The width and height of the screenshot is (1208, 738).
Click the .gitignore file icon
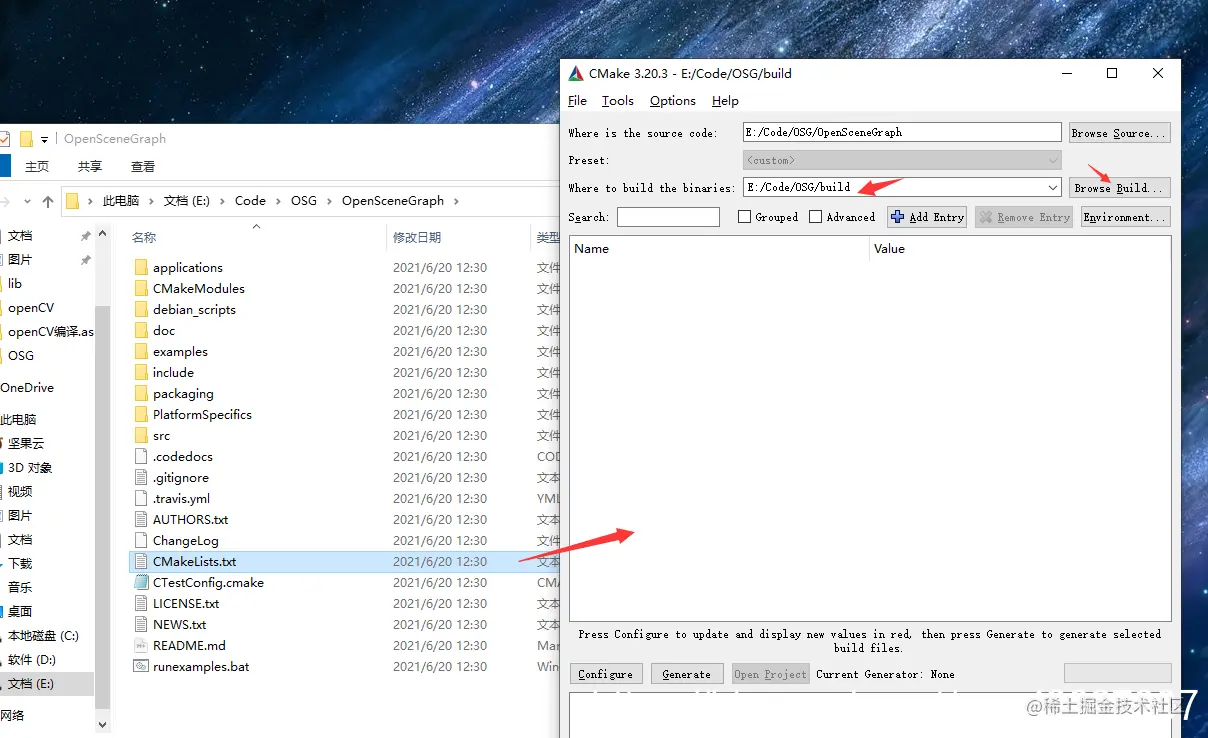tap(141, 477)
